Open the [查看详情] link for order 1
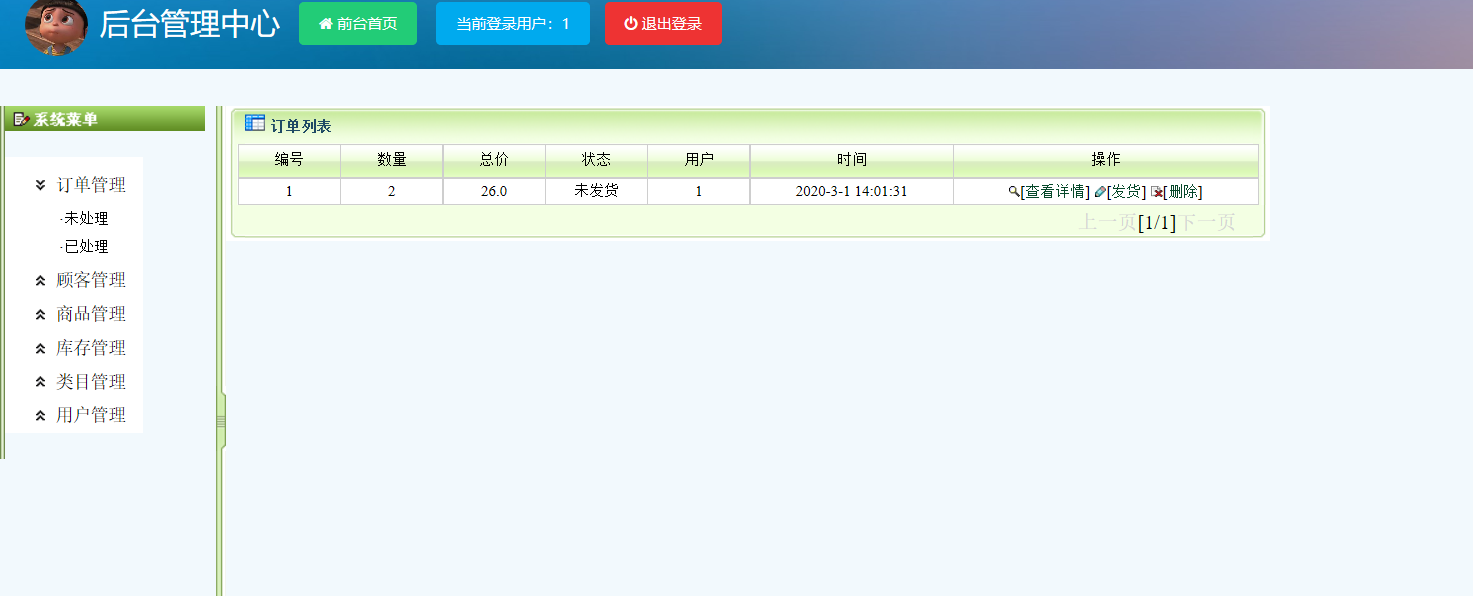This screenshot has height=596, width=1473. tap(1055, 192)
